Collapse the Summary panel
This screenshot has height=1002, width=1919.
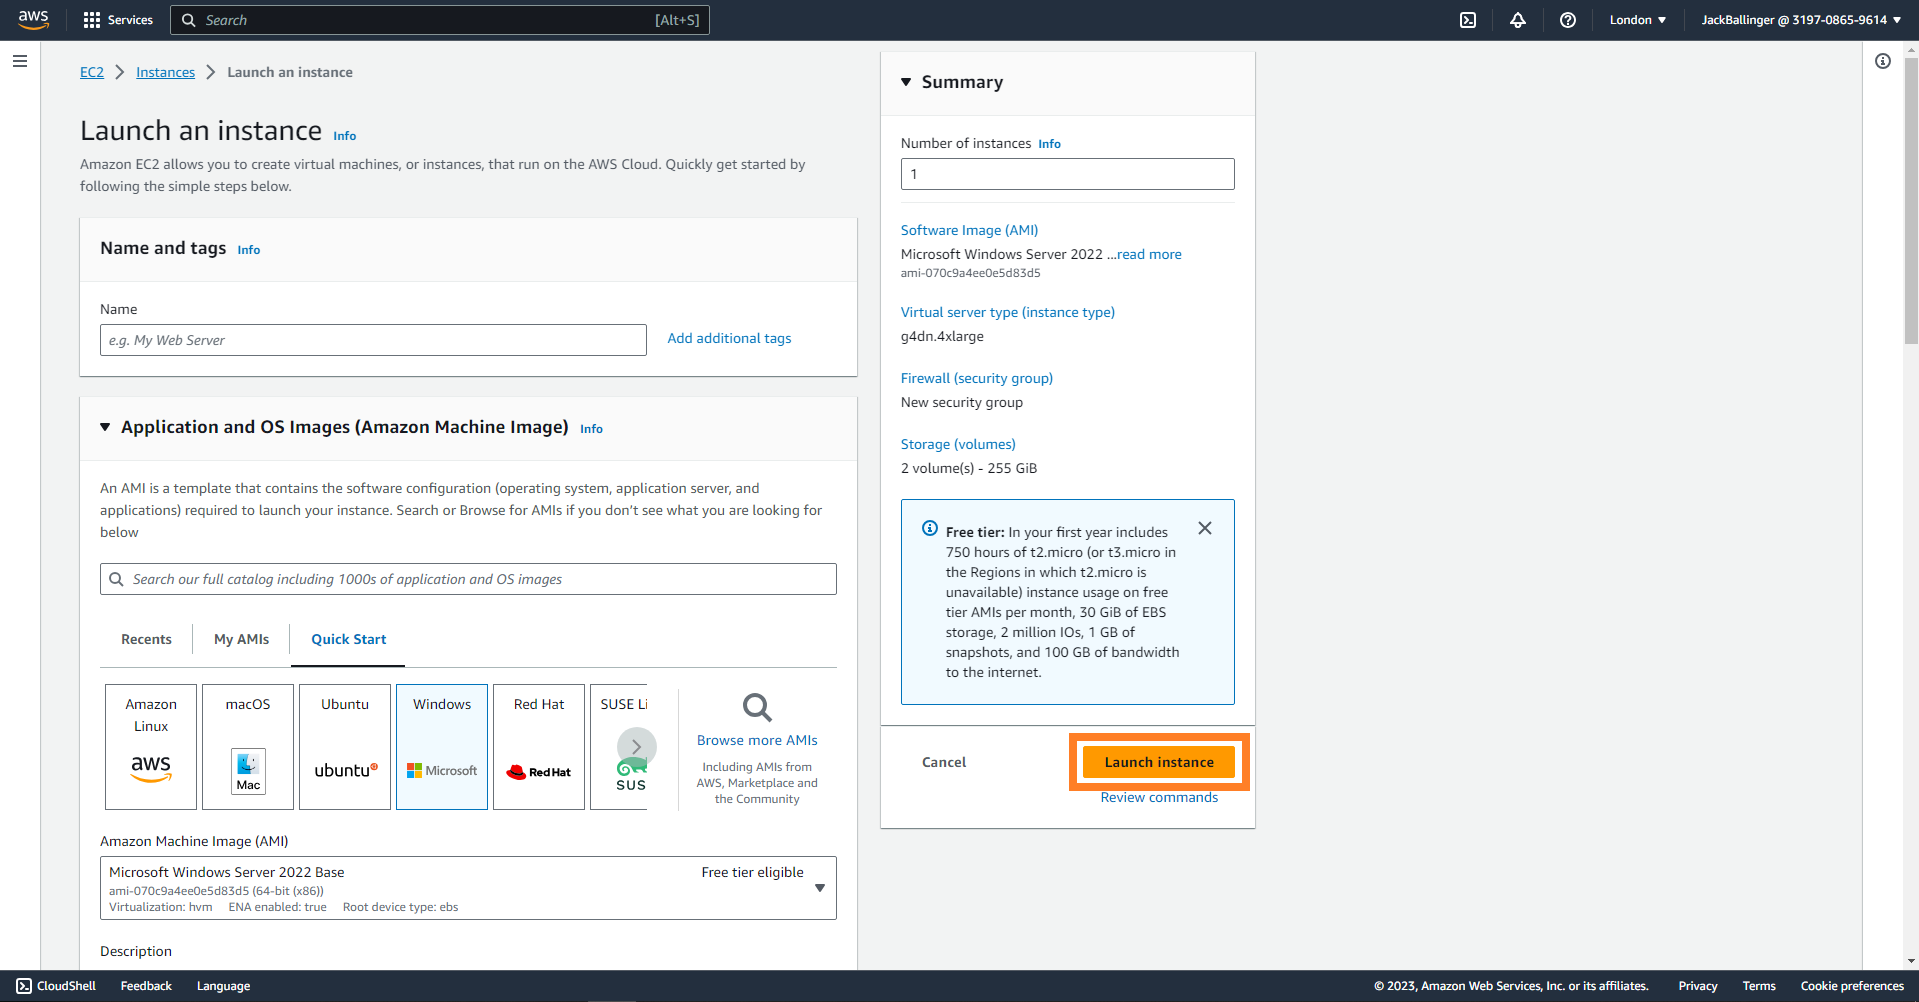click(x=906, y=82)
